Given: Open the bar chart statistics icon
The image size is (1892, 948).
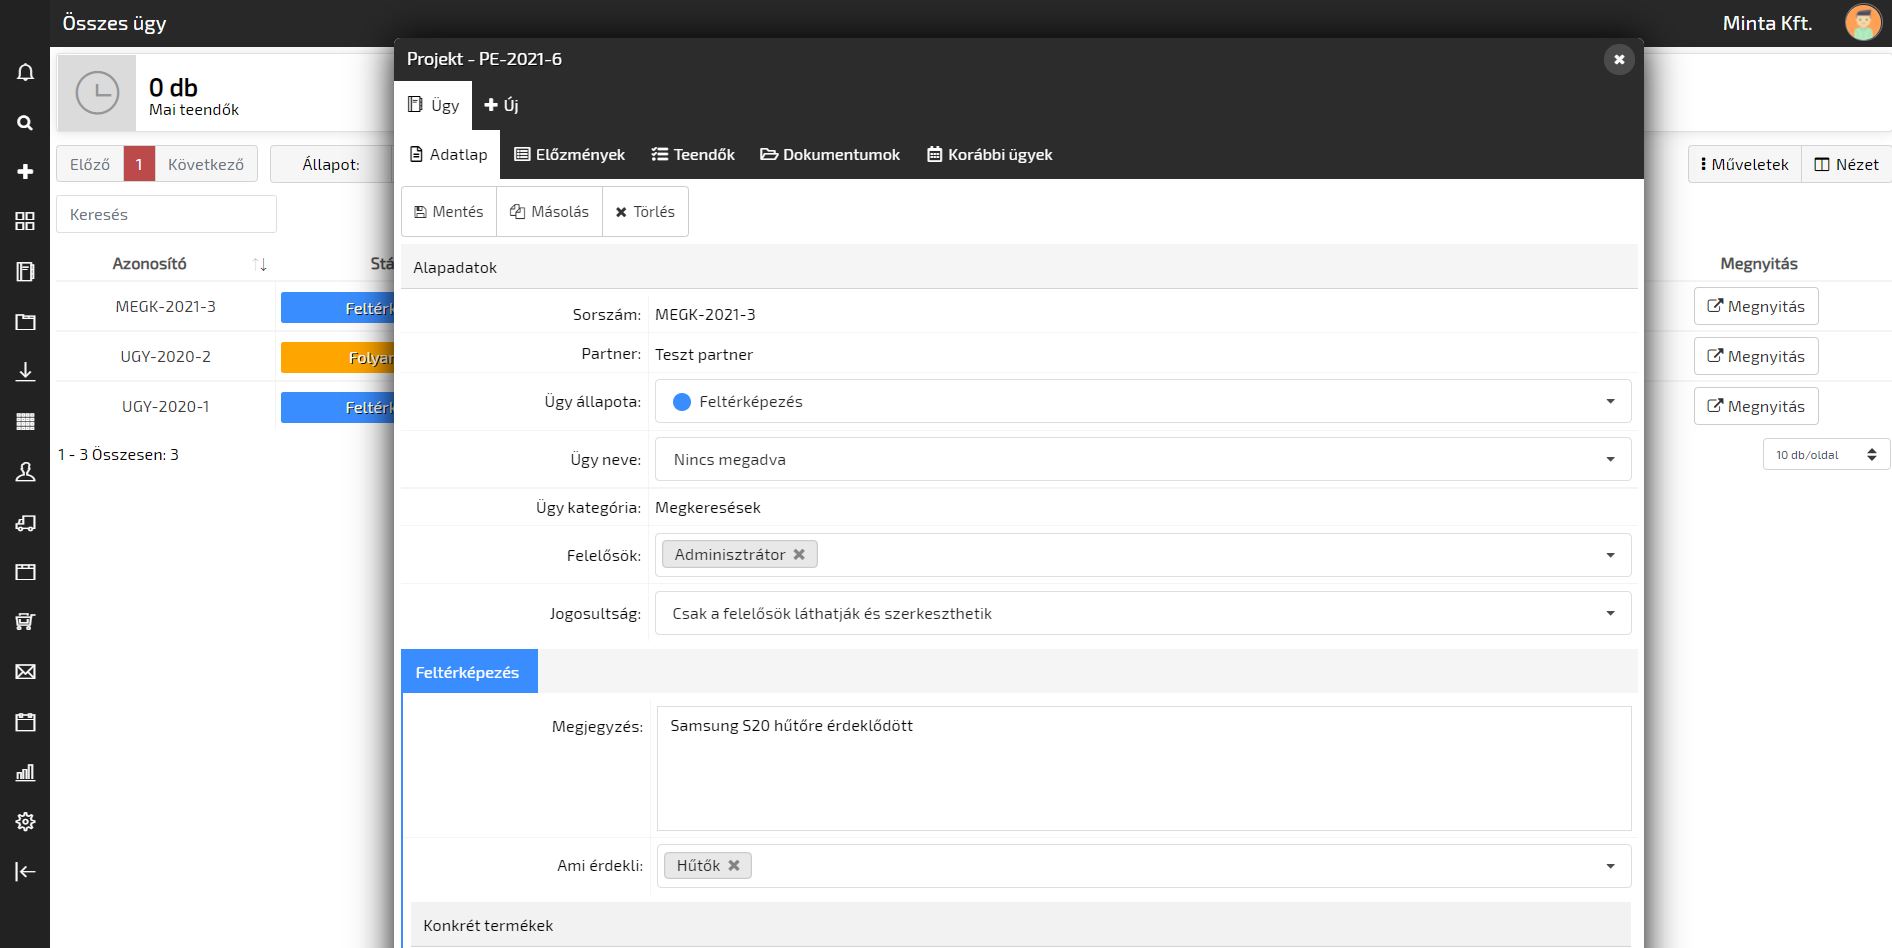Looking at the screenshot, I should pyautogui.click(x=25, y=772).
